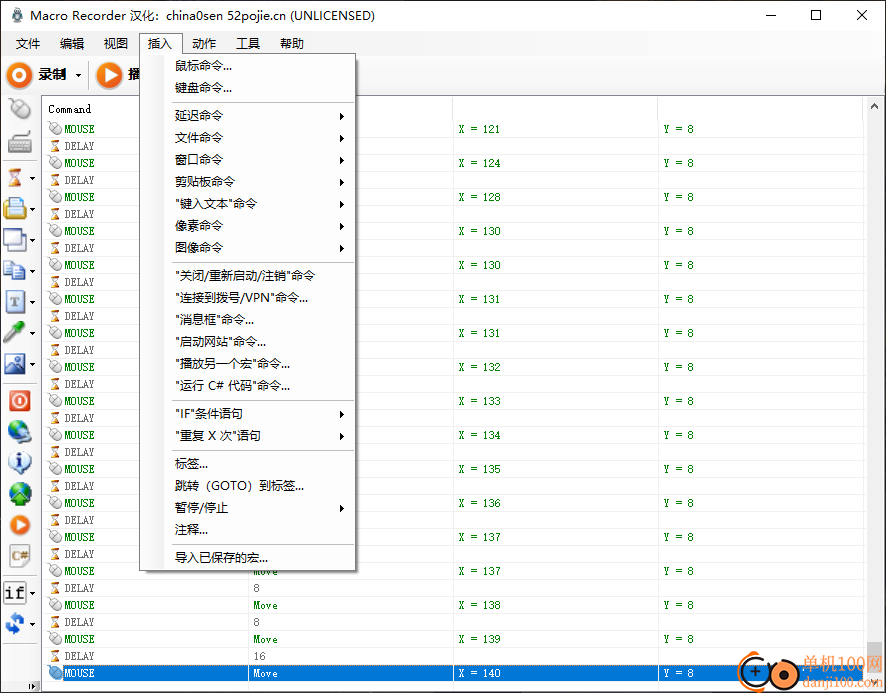886x693 pixels.
Task: Choose 导入已保存的宏... entry
Action: click(247, 558)
